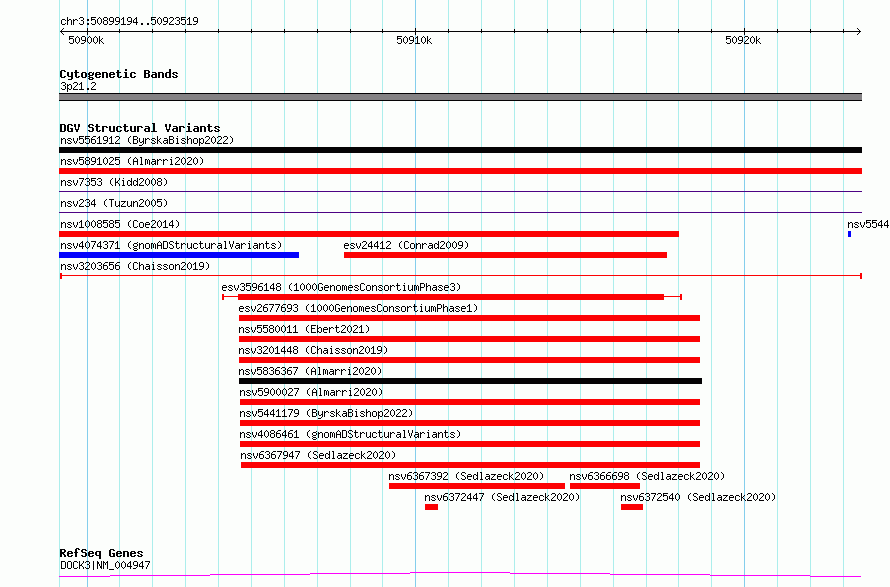Image resolution: width=890 pixels, height=587 pixels.
Task: Click the DOCK3|NM_004947 gene label
Action: pos(105,565)
